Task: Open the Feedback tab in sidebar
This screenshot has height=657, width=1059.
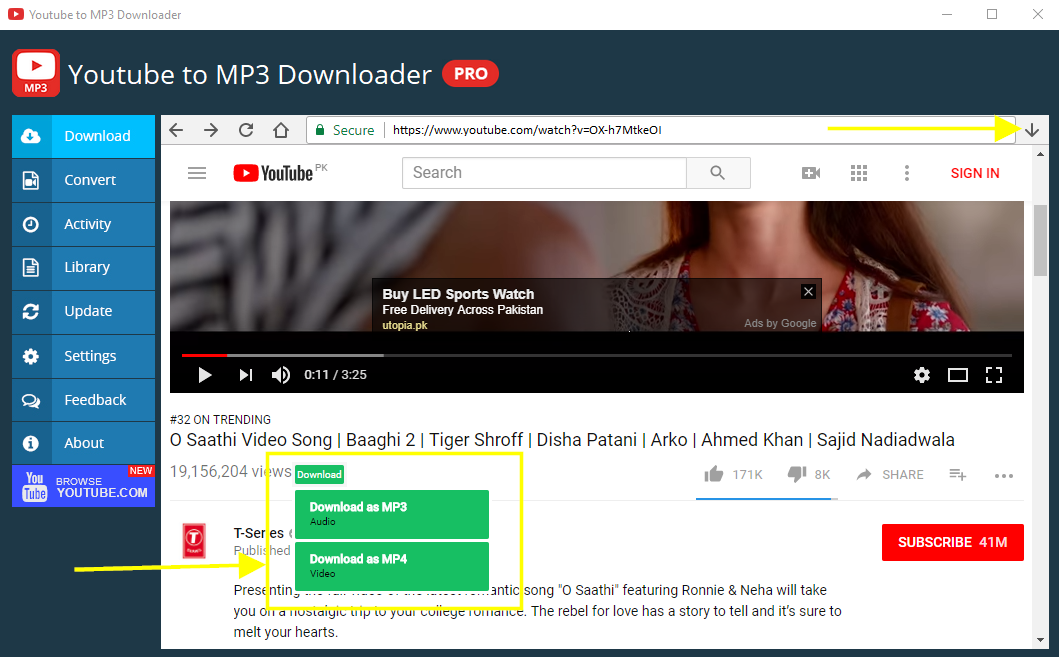Action: pos(83,400)
